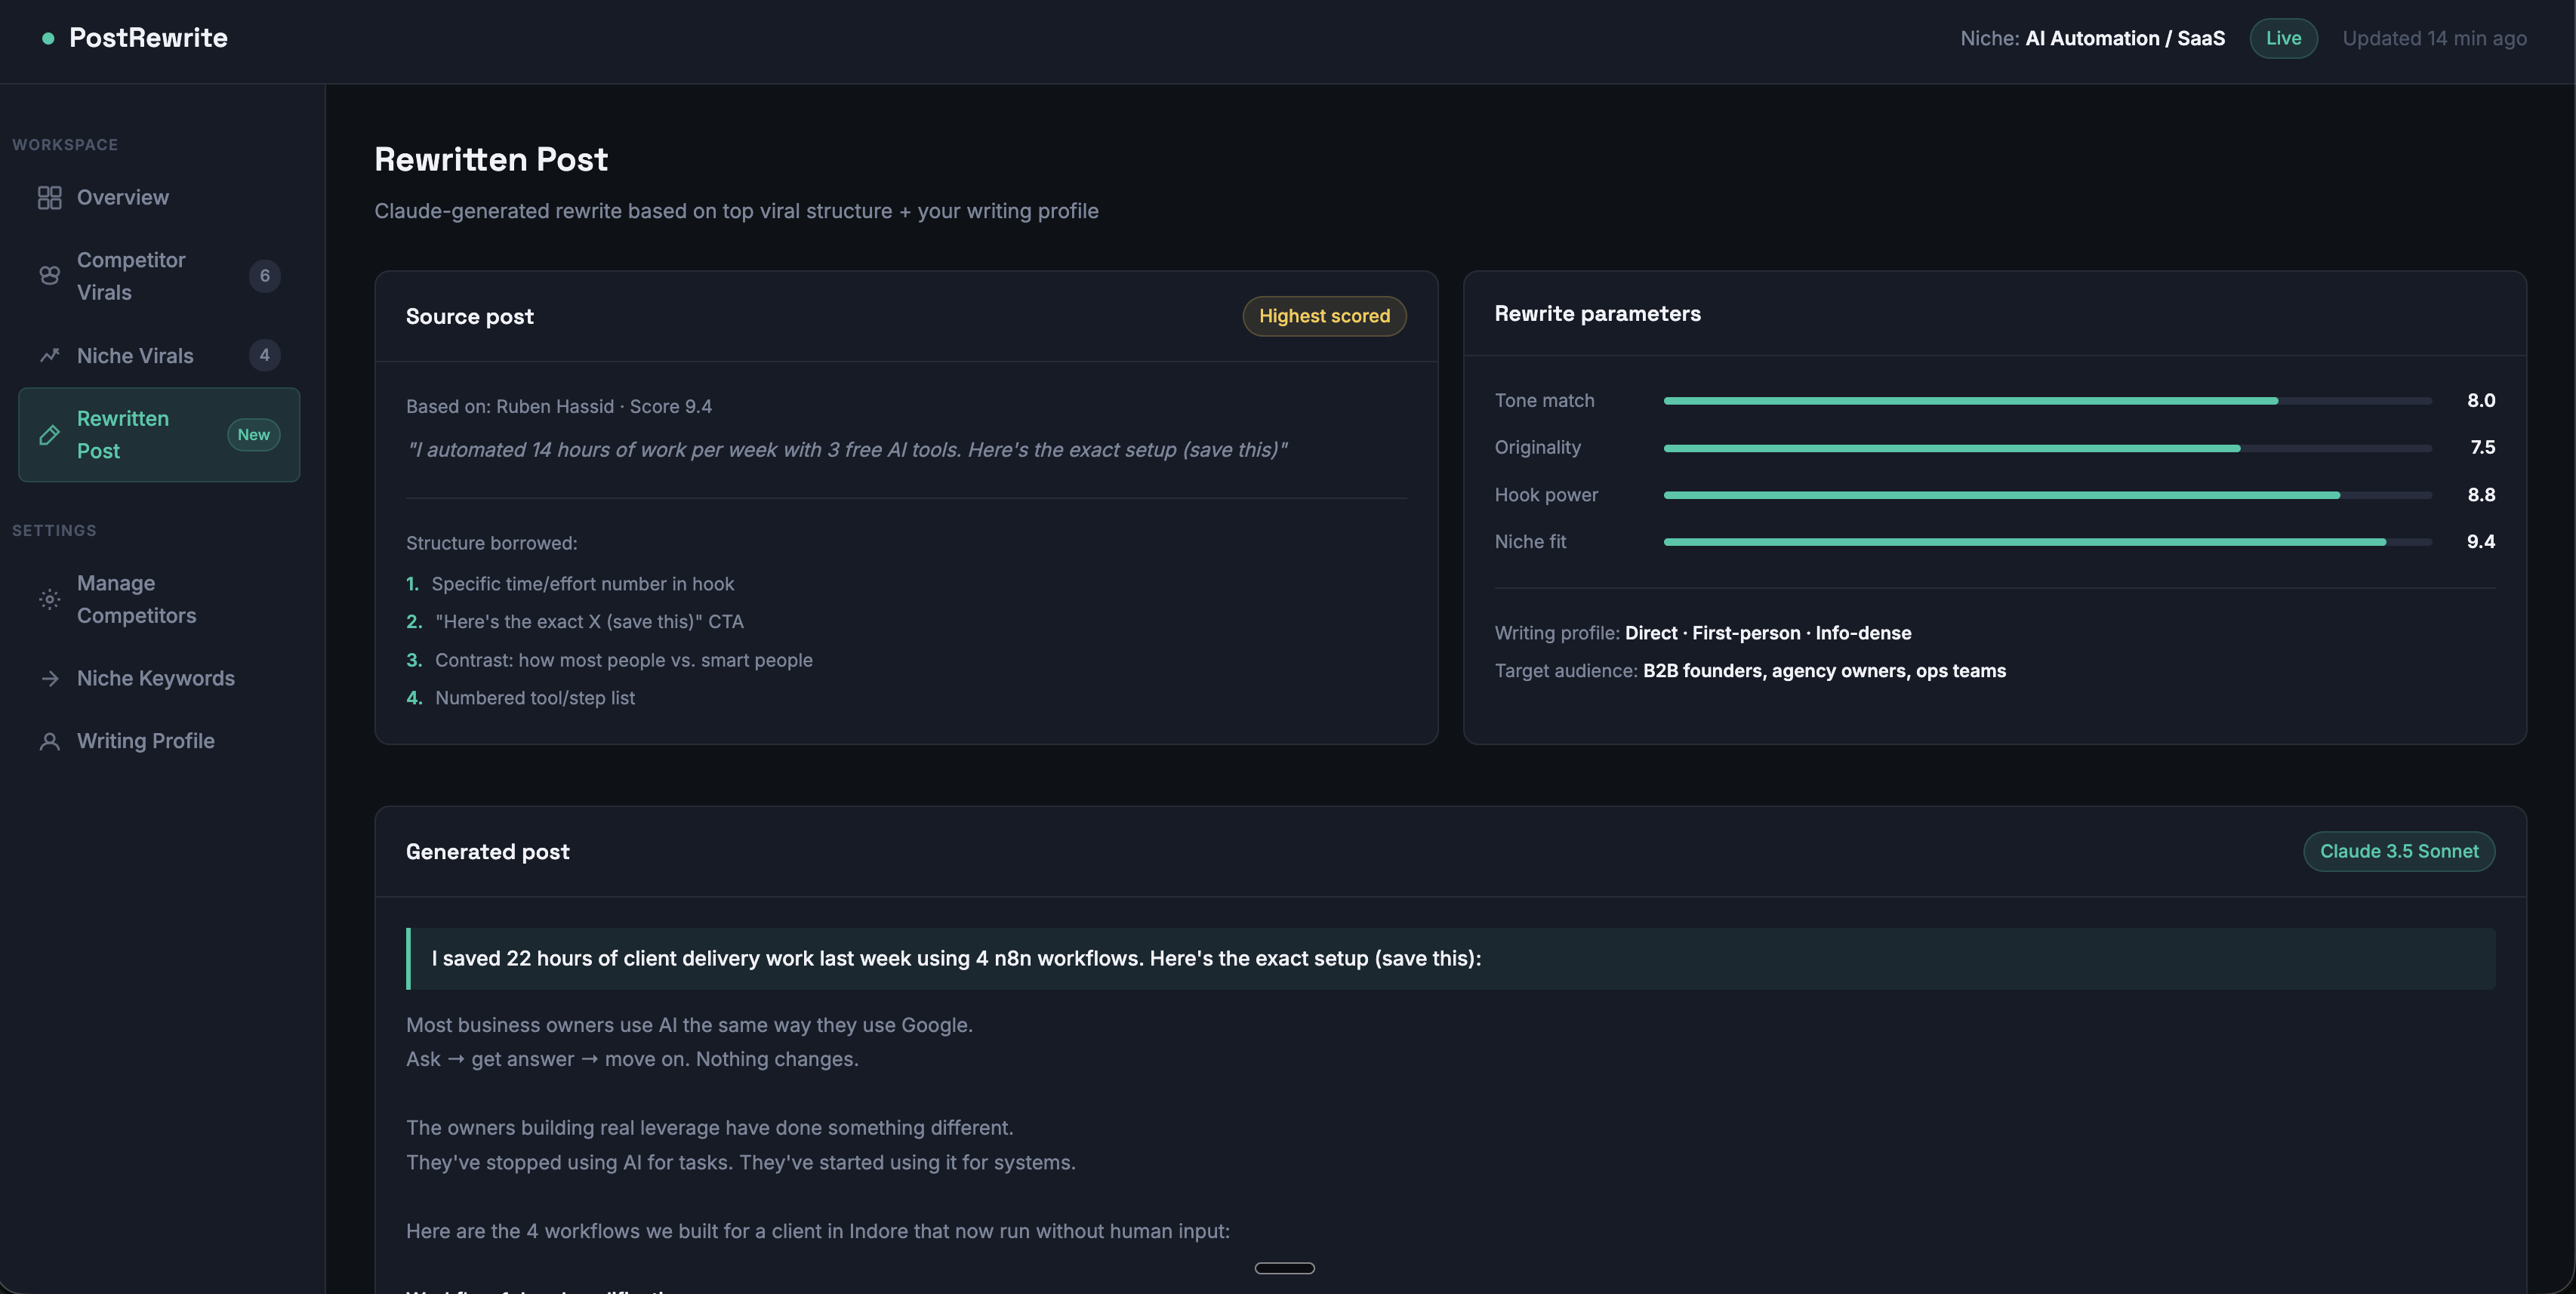
Task: Click the green dot beside PostRewrite logo
Action: click(x=48, y=38)
